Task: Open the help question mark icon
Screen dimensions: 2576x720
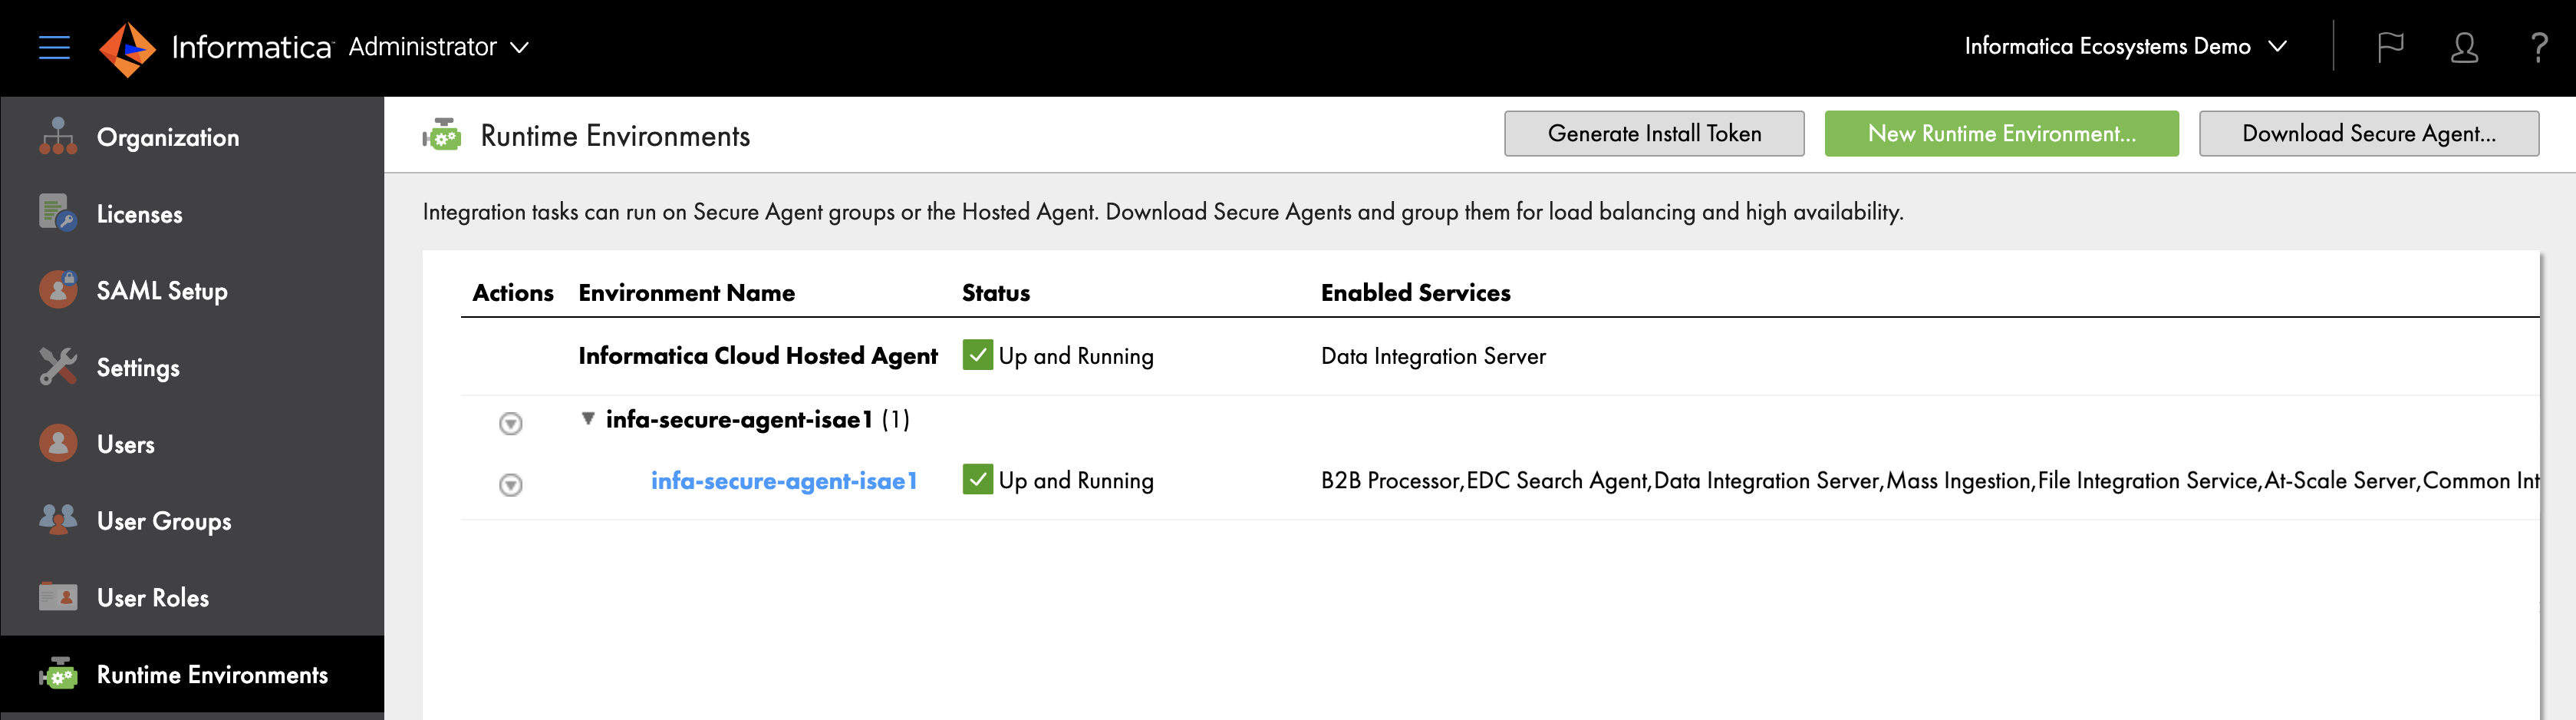Action: pyautogui.click(x=2539, y=46)
